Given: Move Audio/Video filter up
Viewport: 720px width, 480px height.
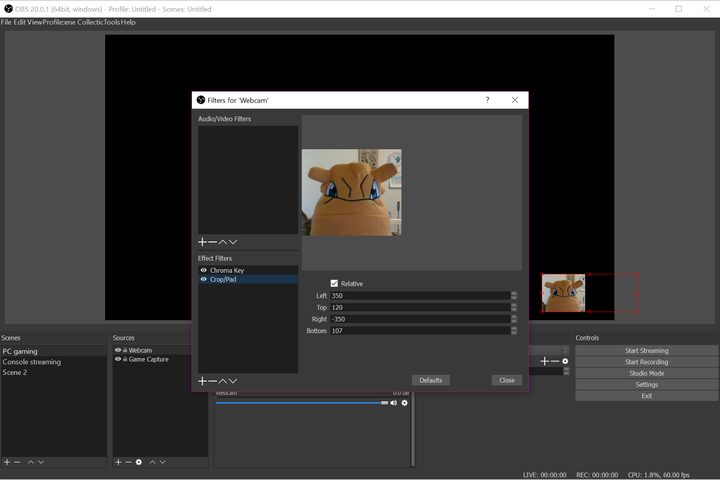Looking at the screenshot, I should tap(223, 242).
